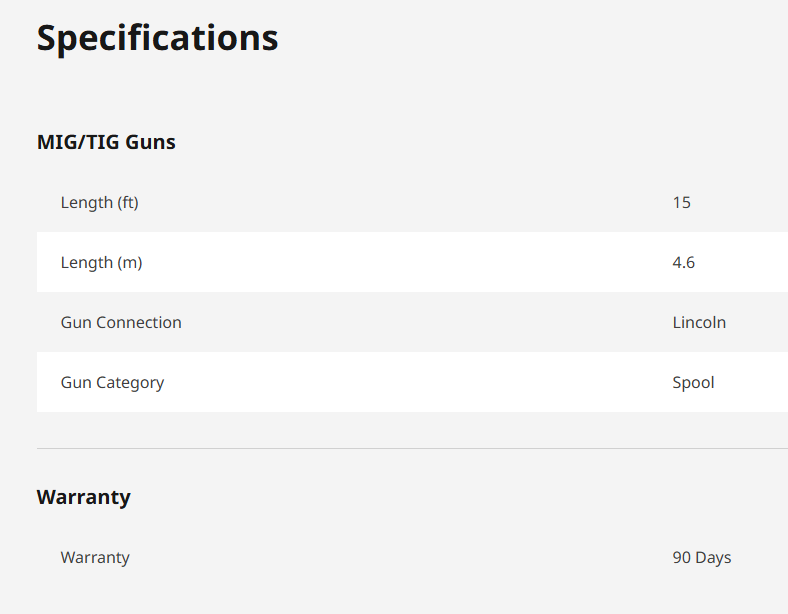Select the Lincoln gun connection value
788x614 pixels.
pos(699,322)
